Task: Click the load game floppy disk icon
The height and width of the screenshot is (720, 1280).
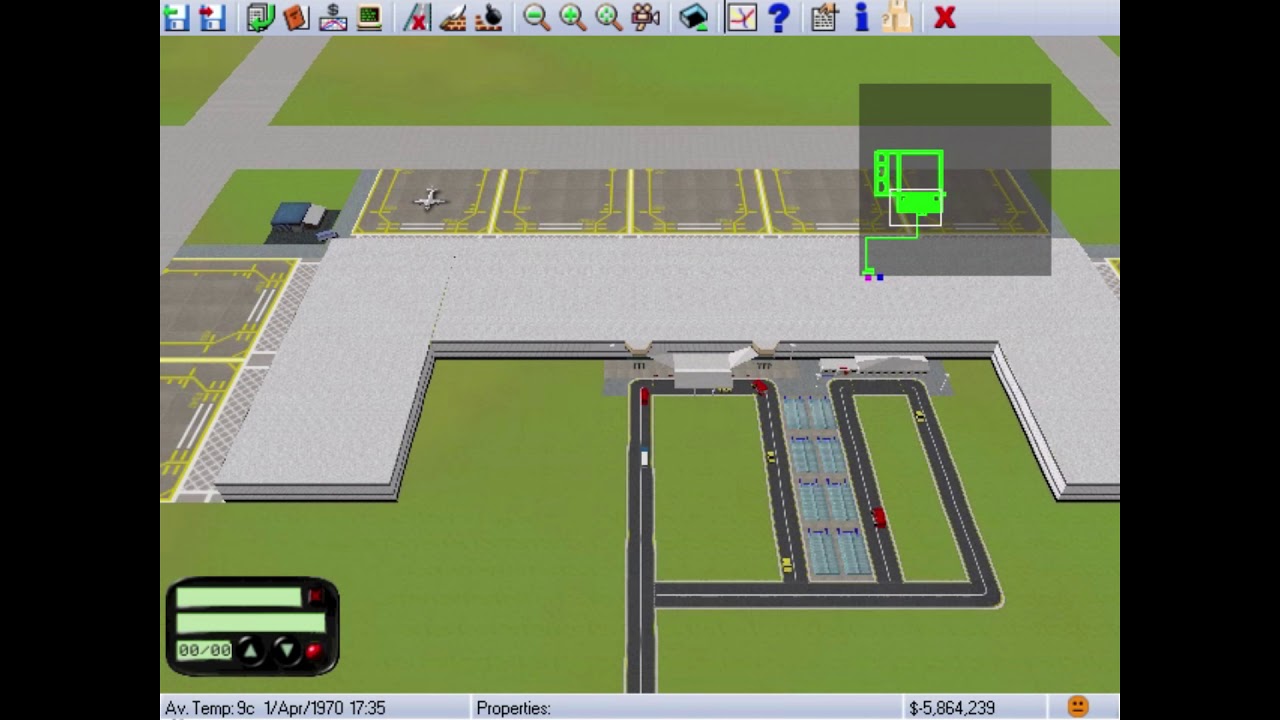Action: (177, 17)
